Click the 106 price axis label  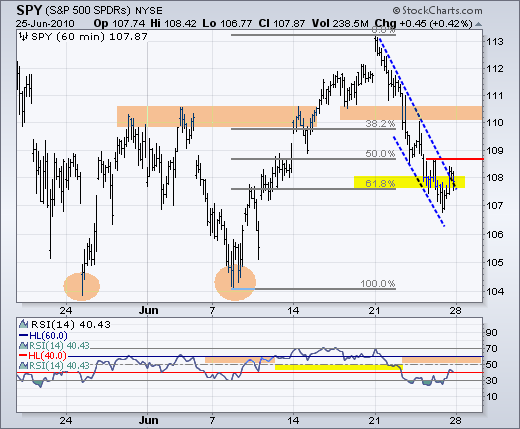[x=495, y=234]
